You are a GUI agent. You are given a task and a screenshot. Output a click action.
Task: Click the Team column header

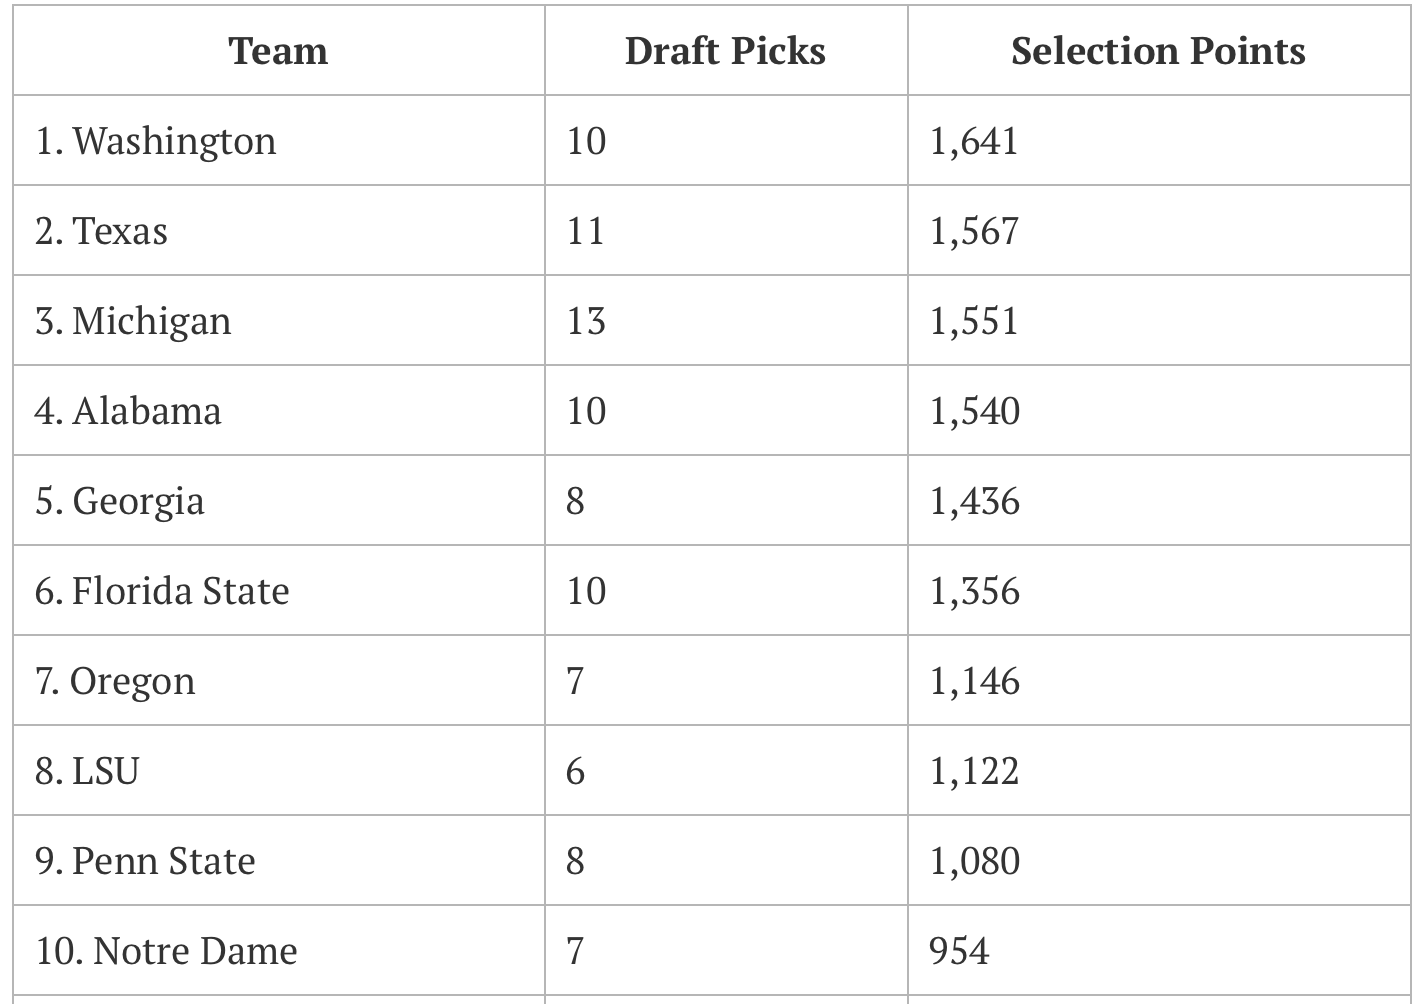coord(278,51)
